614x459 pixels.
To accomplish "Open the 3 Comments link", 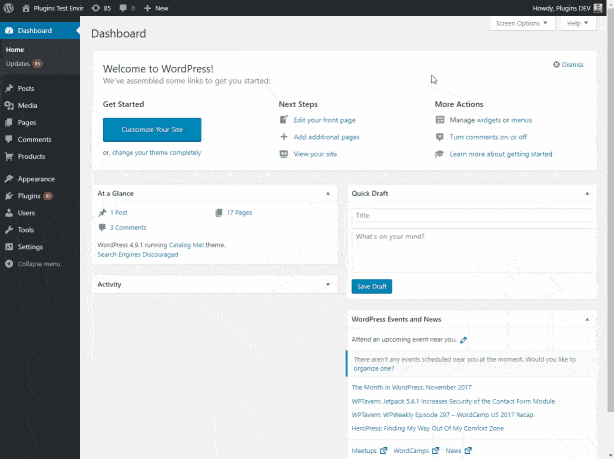I will pos(128,228).
